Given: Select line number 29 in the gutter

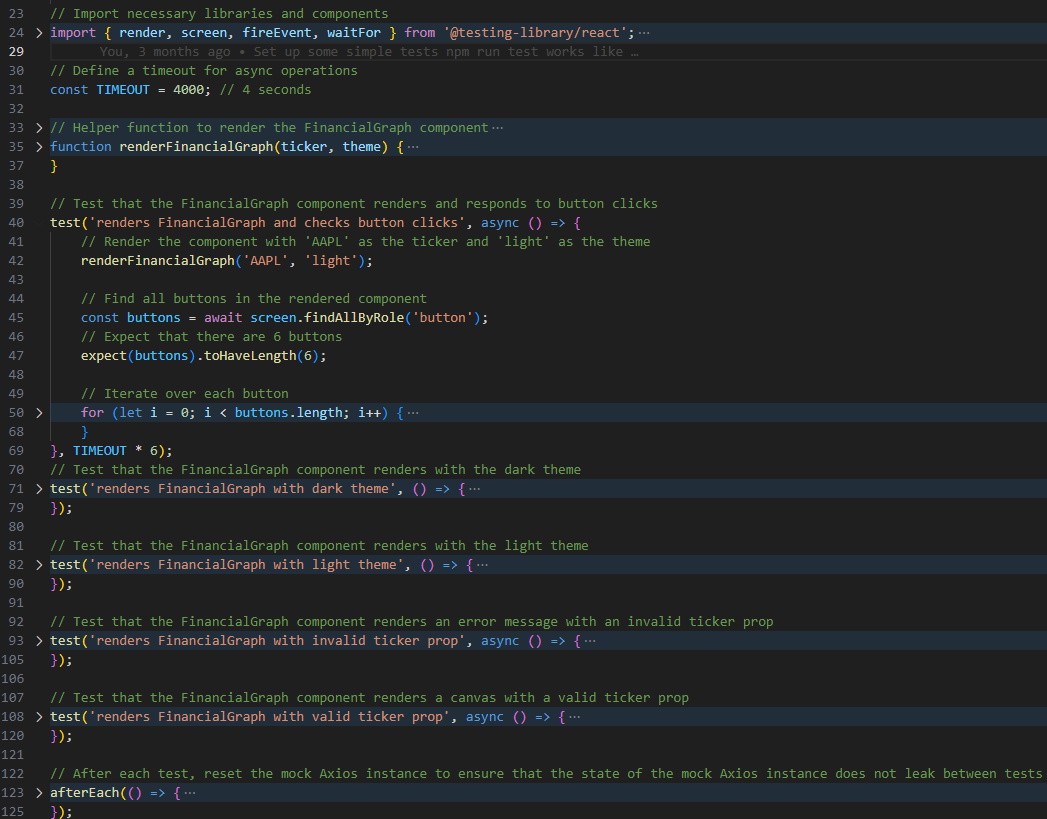Looking at the screenshot, I should click(16, 52).
